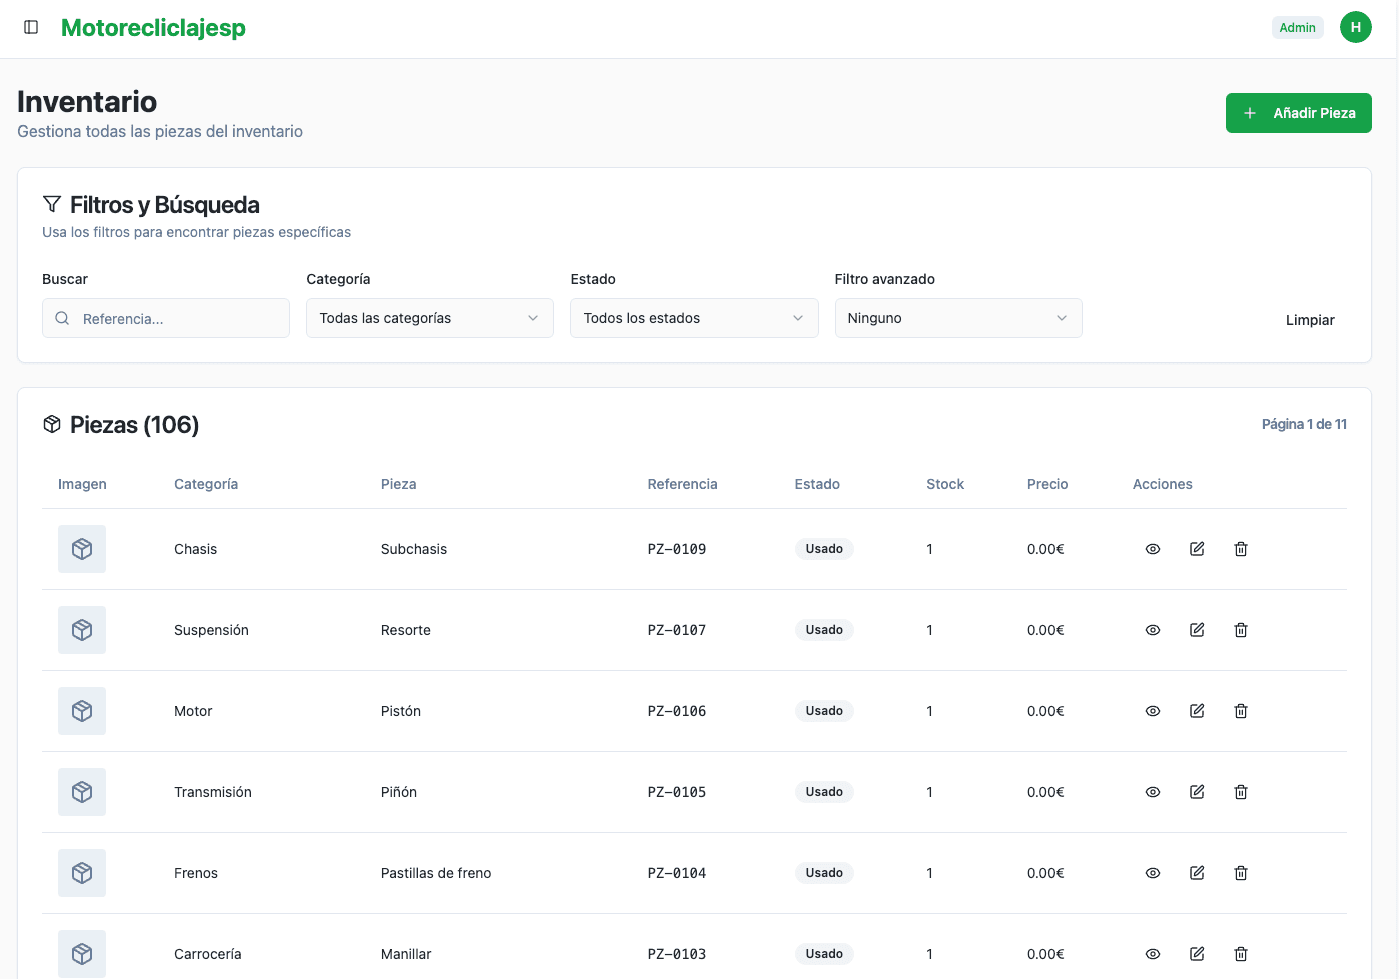Edit the Pastillas de freno part
Screen dimensions: 1399x979
tap(1197, 873)
